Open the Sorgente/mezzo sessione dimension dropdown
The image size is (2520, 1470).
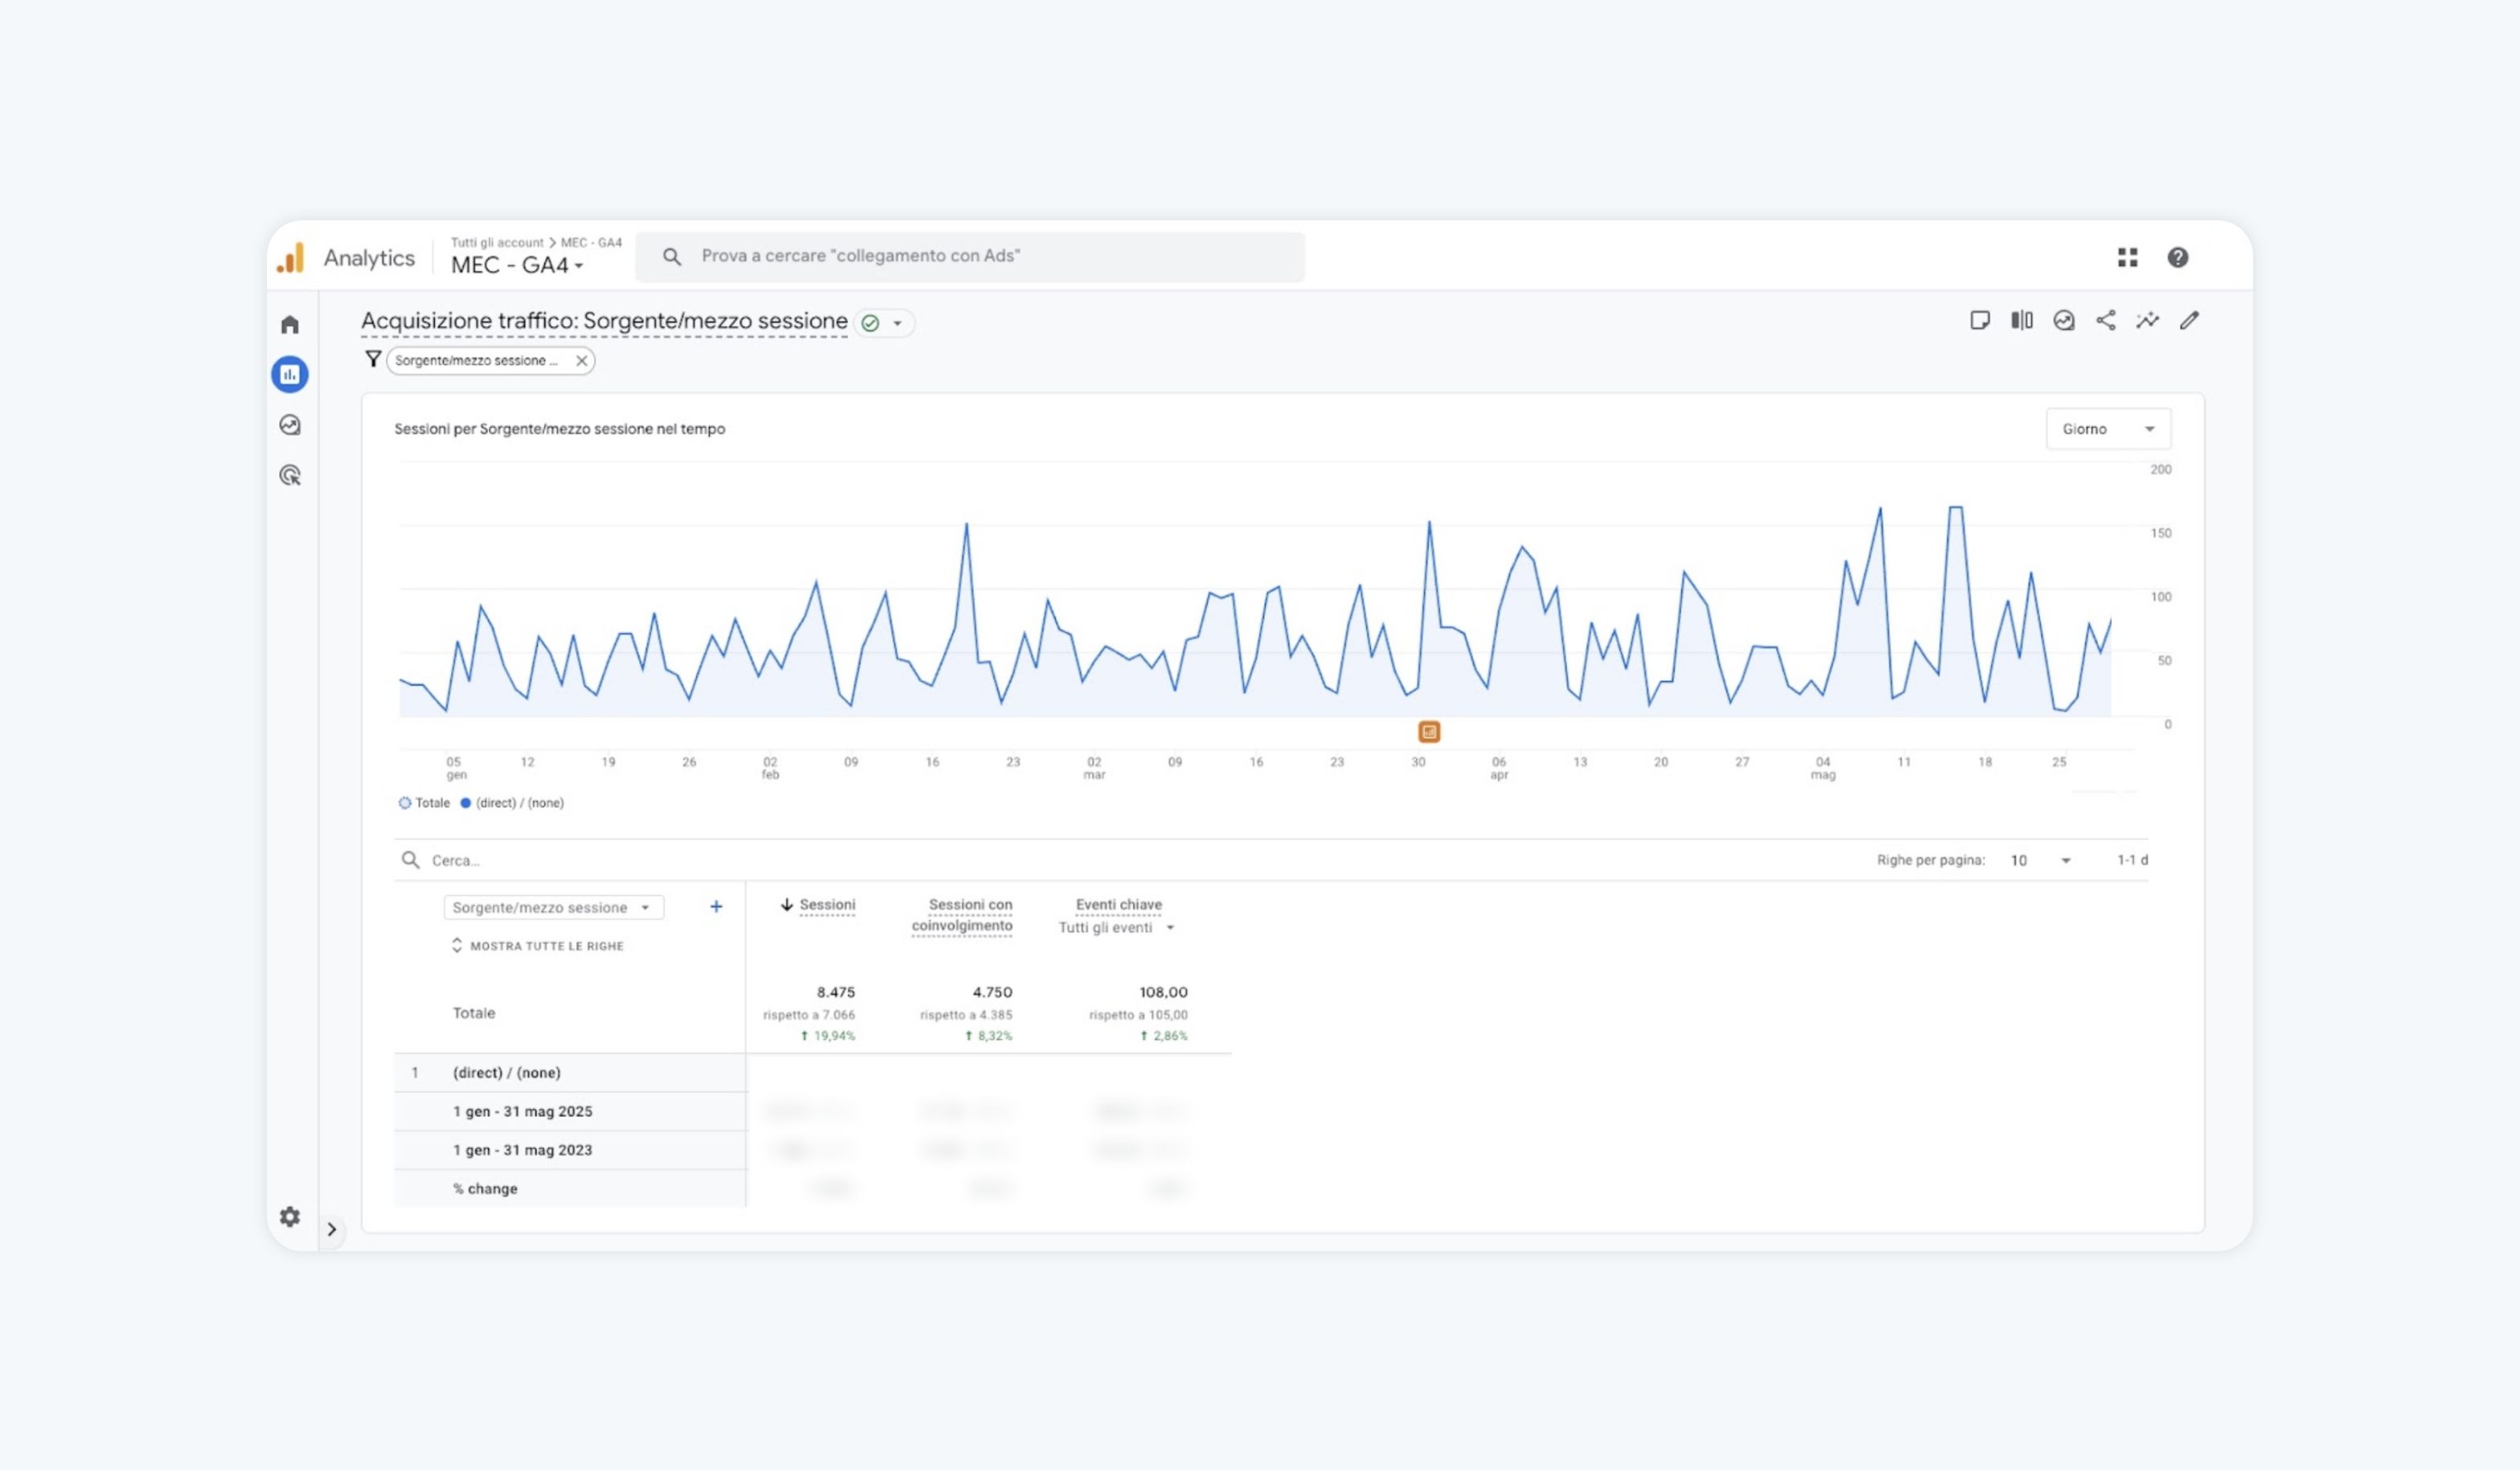pyautogui.click(x=553, y=907)
